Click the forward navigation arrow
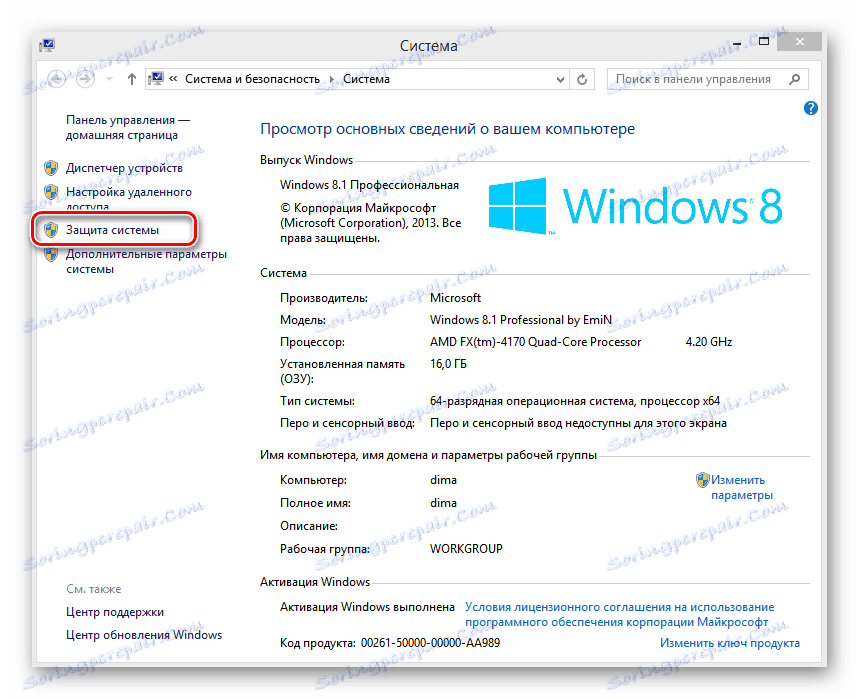This screenshot has width=859, height=699. pos(87,79)
